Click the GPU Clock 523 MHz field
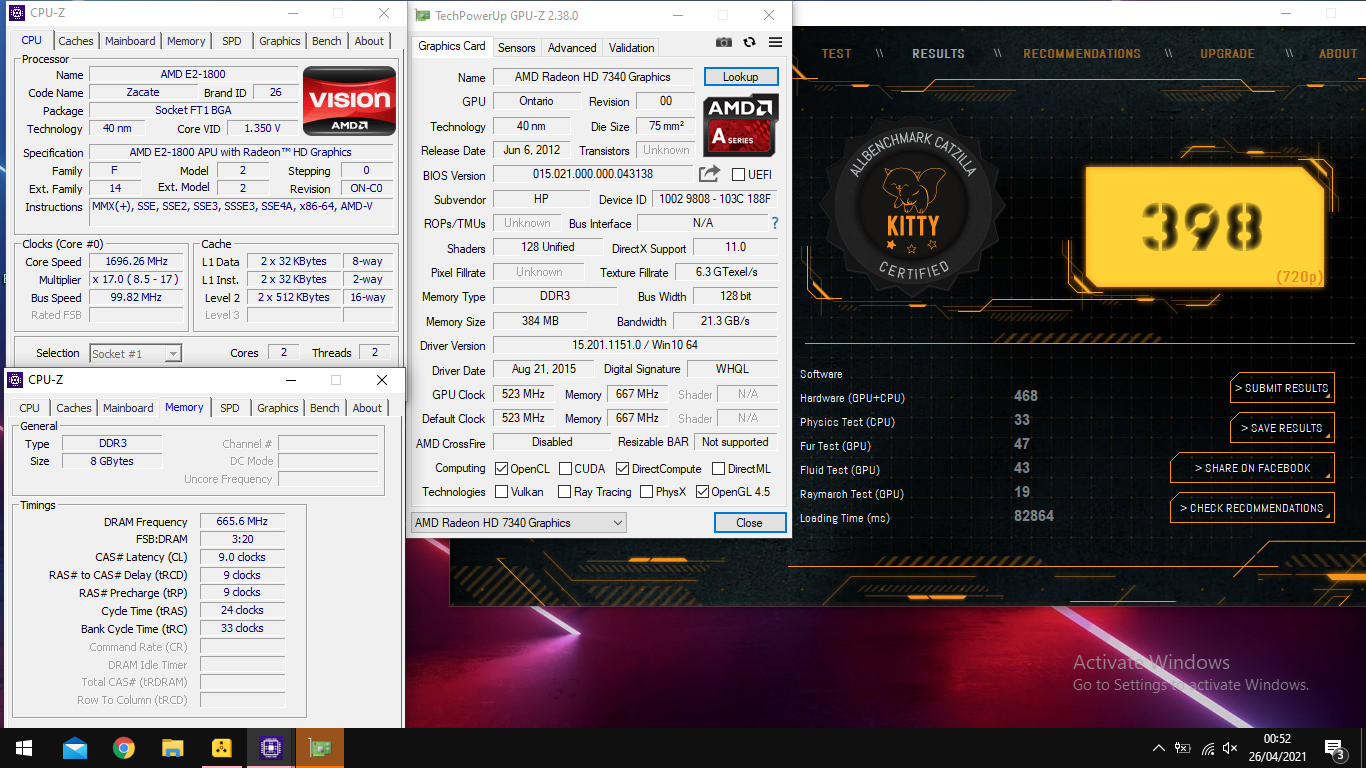The width and height of the screenshot is (1366, 768). click(x=524, y=394)
